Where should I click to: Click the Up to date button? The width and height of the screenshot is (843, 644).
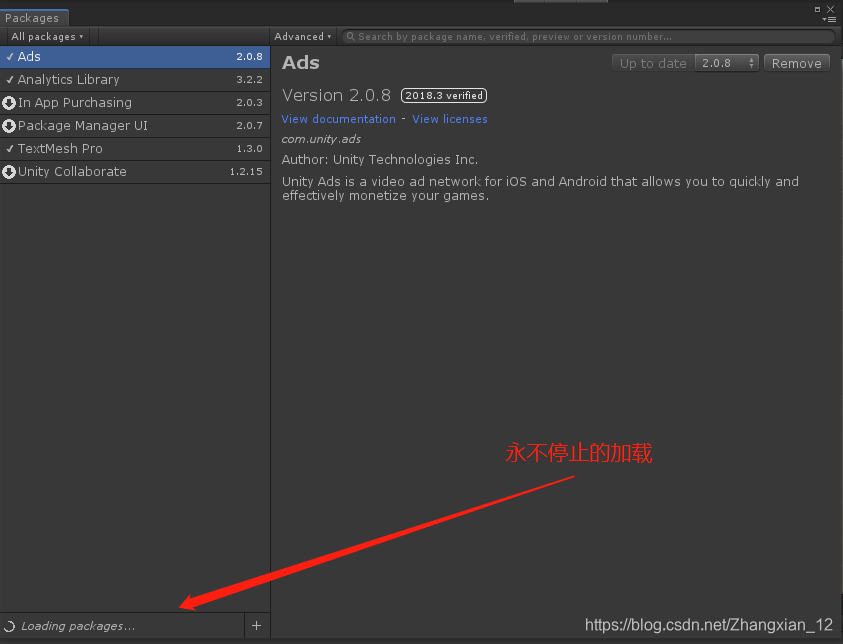(653, 63)
